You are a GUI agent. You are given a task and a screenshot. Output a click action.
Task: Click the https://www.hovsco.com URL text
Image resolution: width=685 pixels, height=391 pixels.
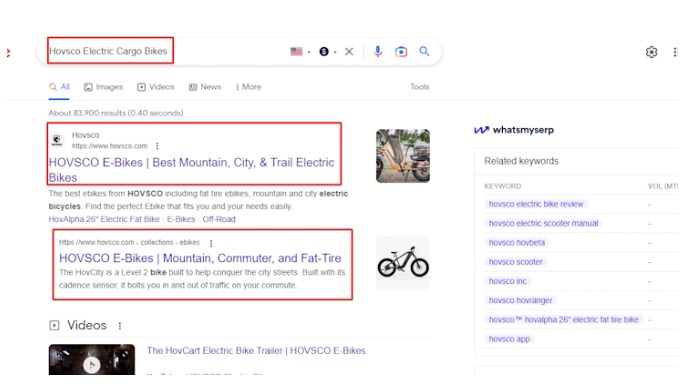tap(109, 146)
